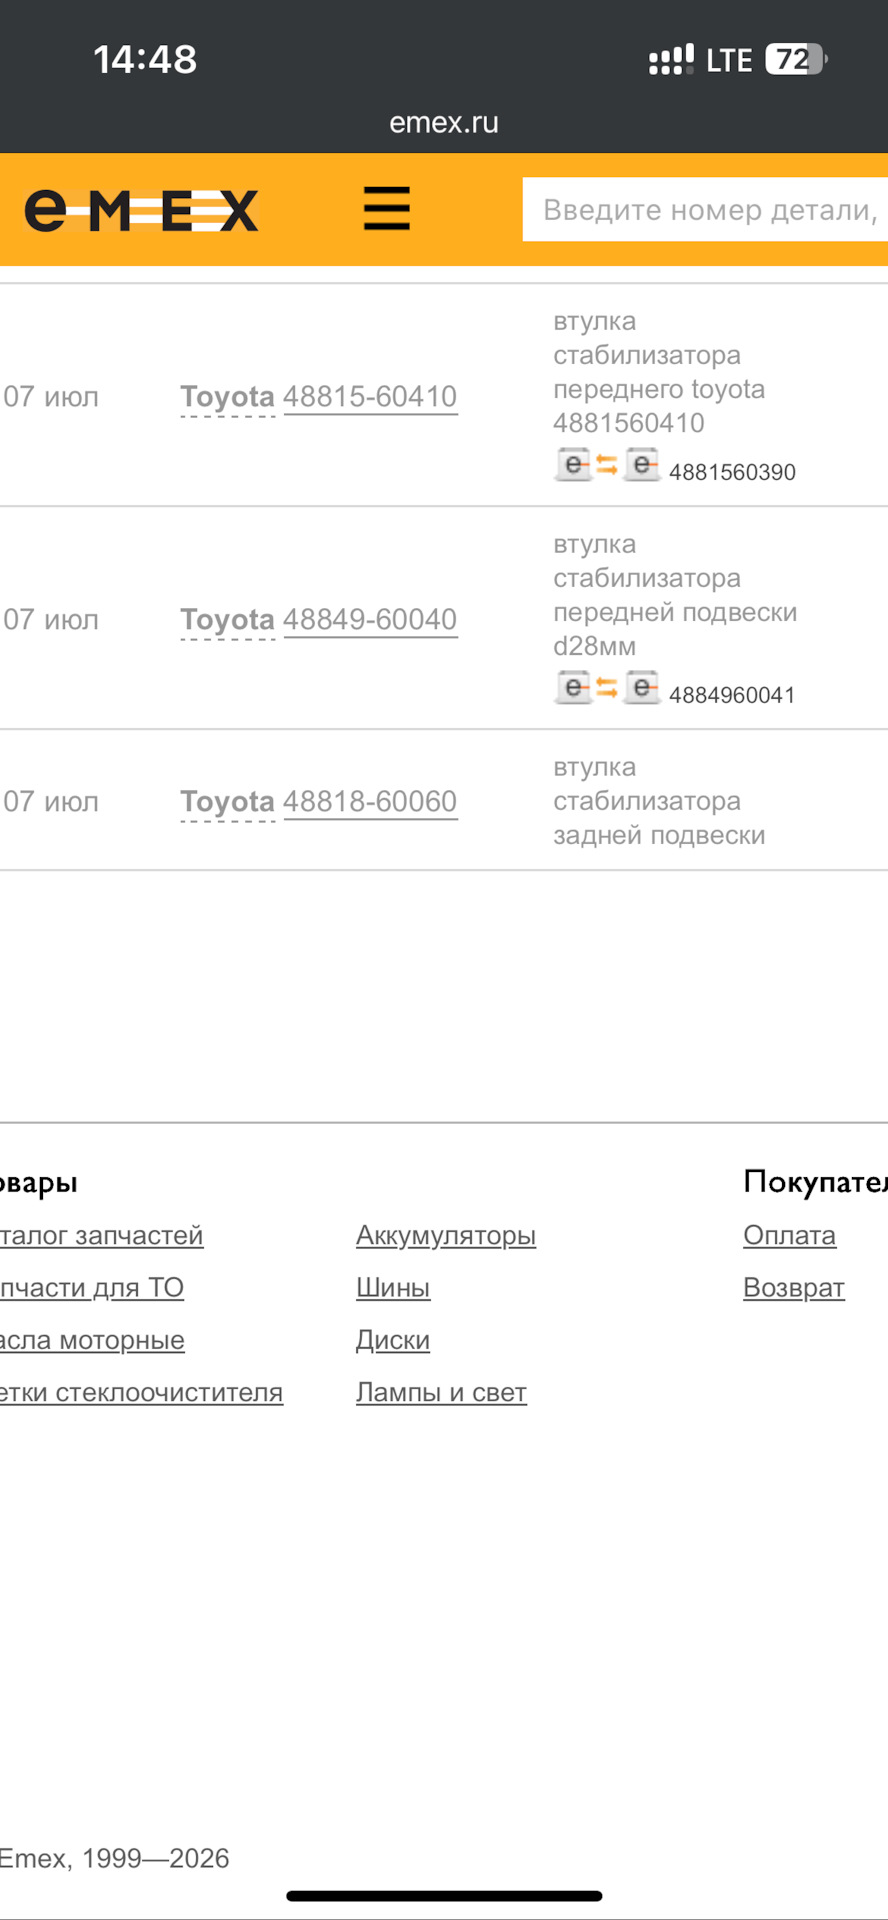Select description 'втулка стабилизатора задней подвески'
This screenshot has width=888, height=1920.
659,801
